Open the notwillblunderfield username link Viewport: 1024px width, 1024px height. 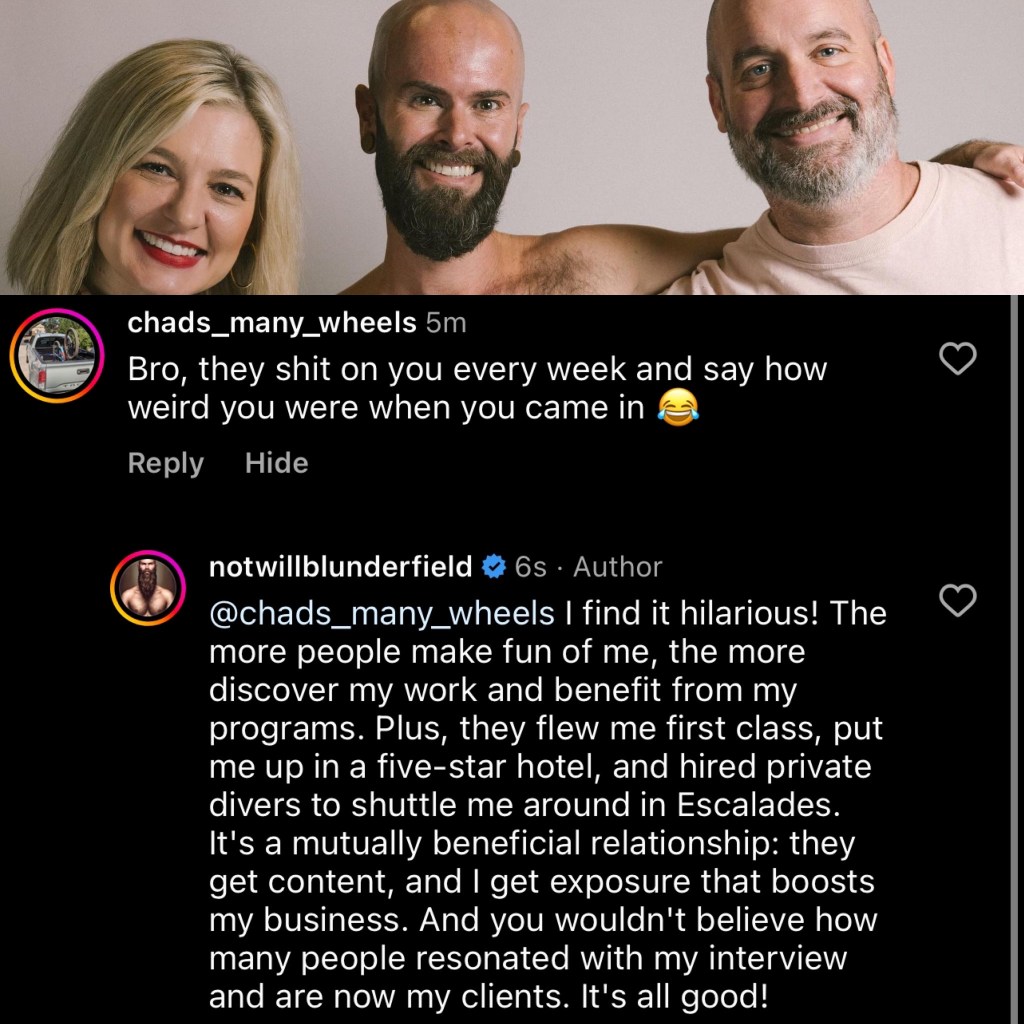pos(340,567)
